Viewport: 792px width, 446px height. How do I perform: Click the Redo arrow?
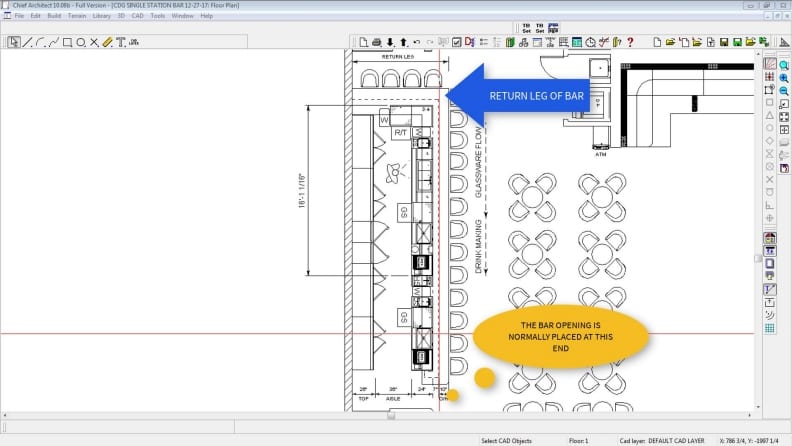[x=430, y=42]
